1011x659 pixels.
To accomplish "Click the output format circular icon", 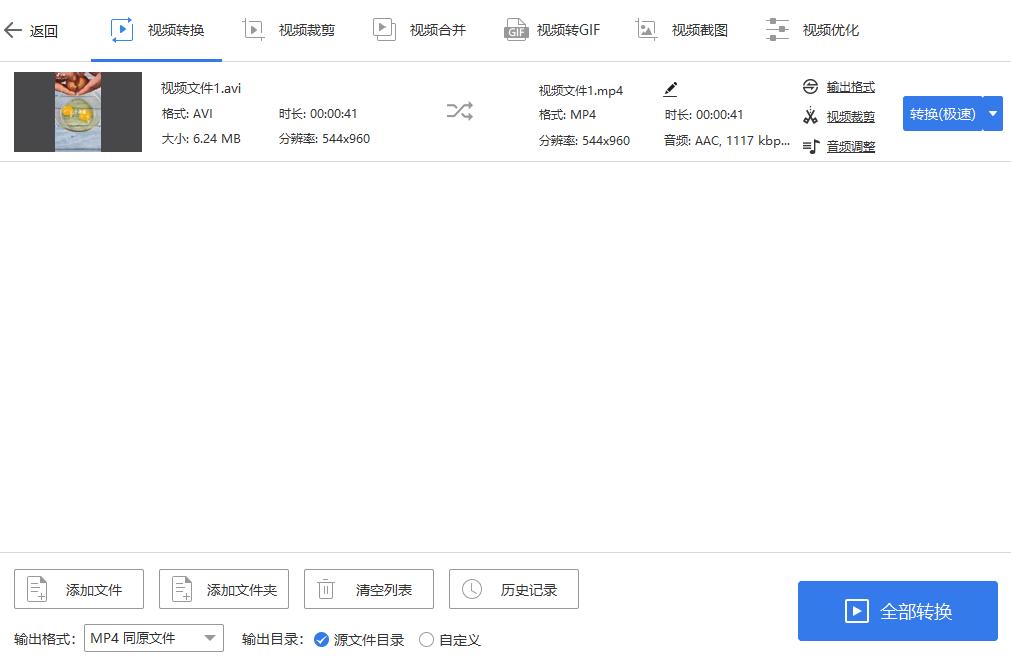I will click(810, 87).
